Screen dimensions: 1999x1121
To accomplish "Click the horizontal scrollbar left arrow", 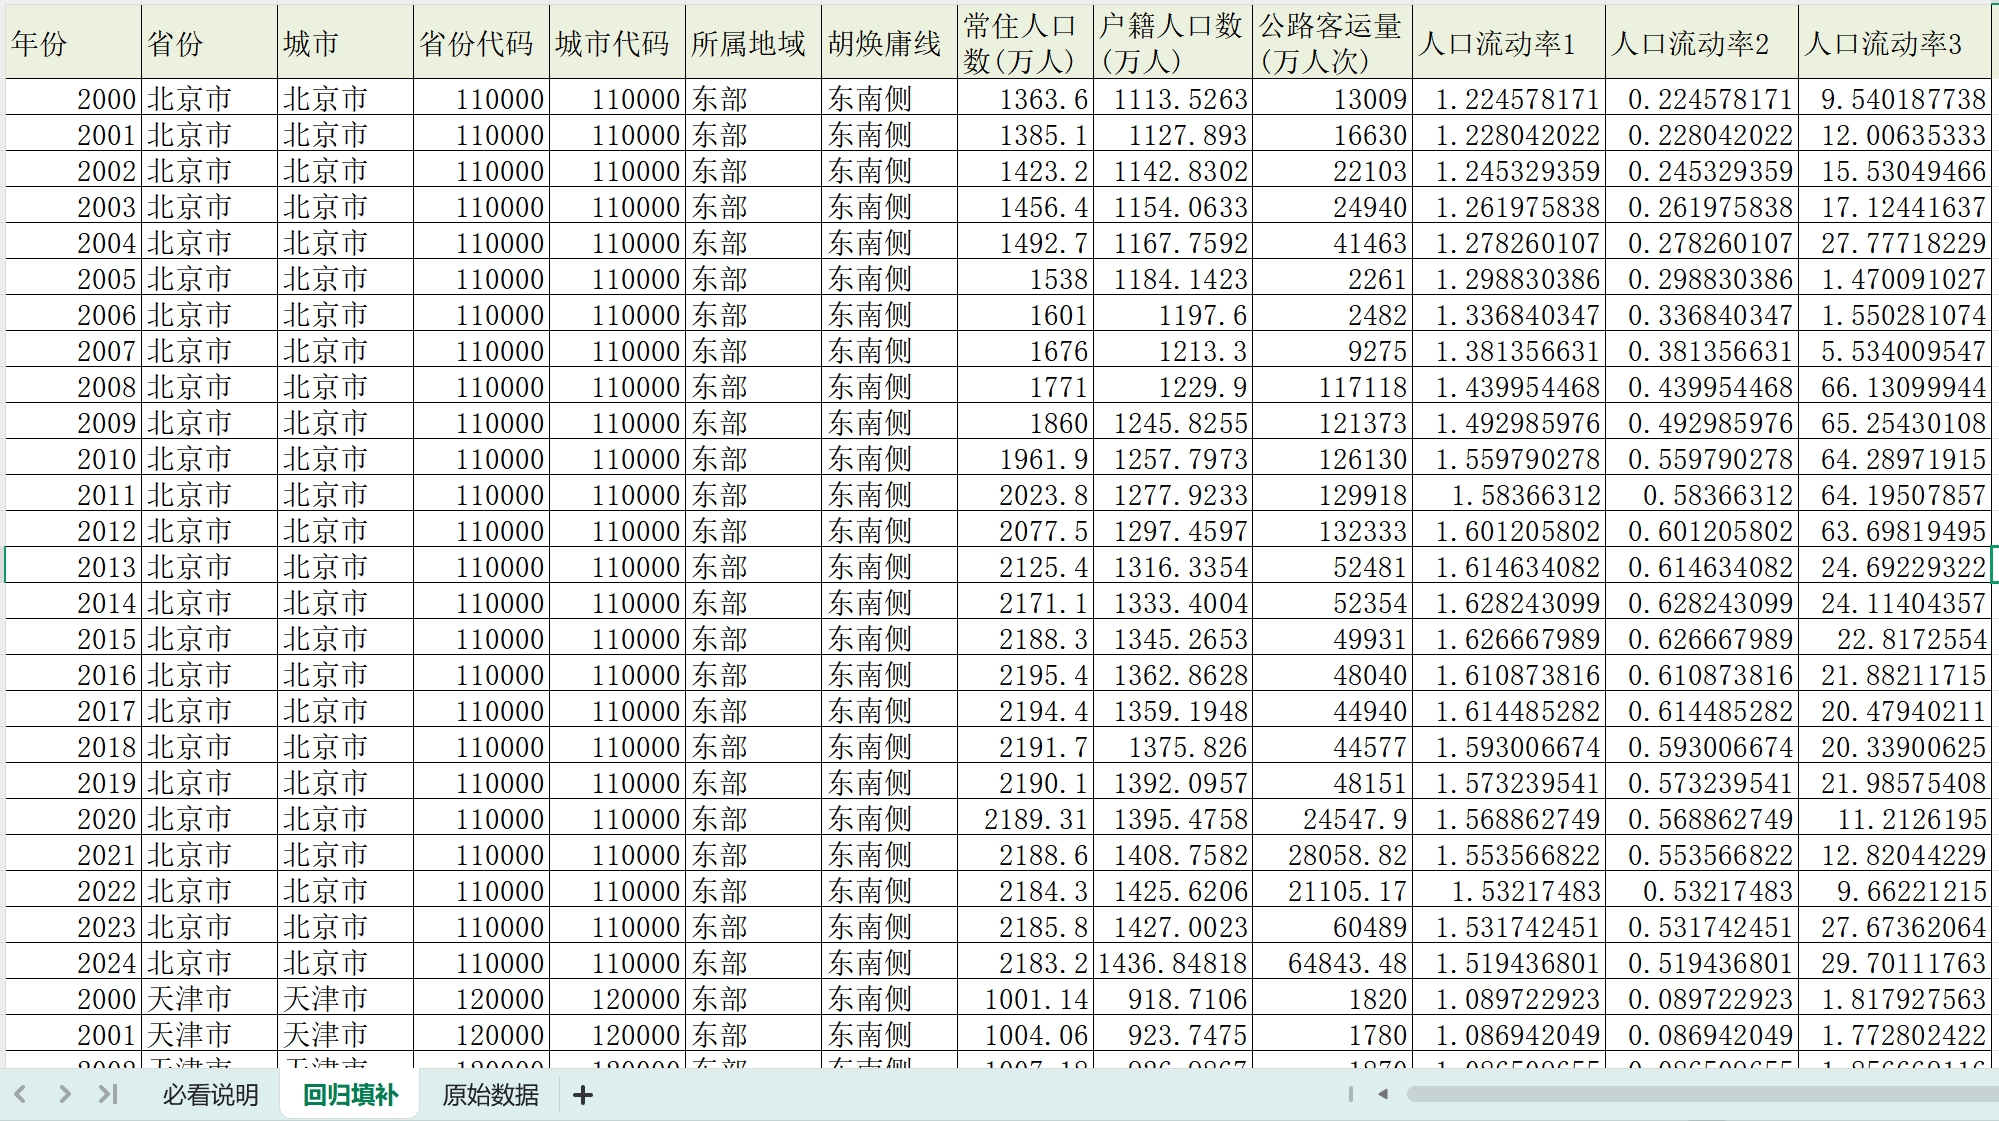I will point(1383,1094).
